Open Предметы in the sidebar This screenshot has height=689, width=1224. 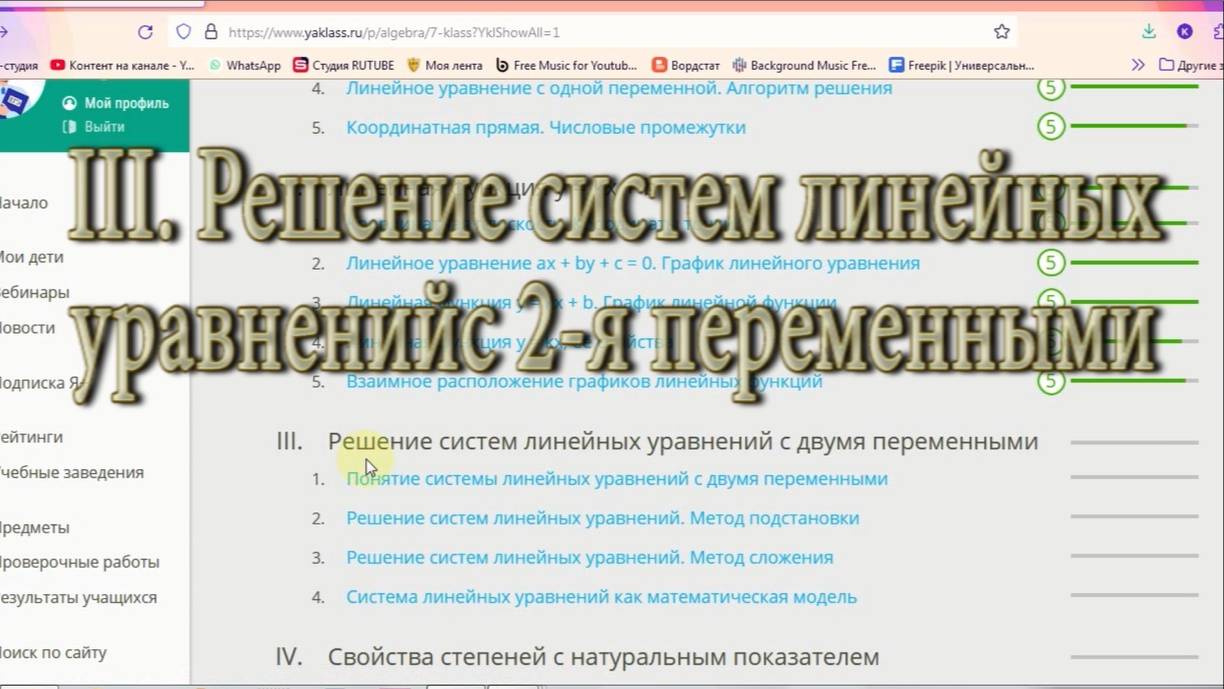[x=34, y=527]
